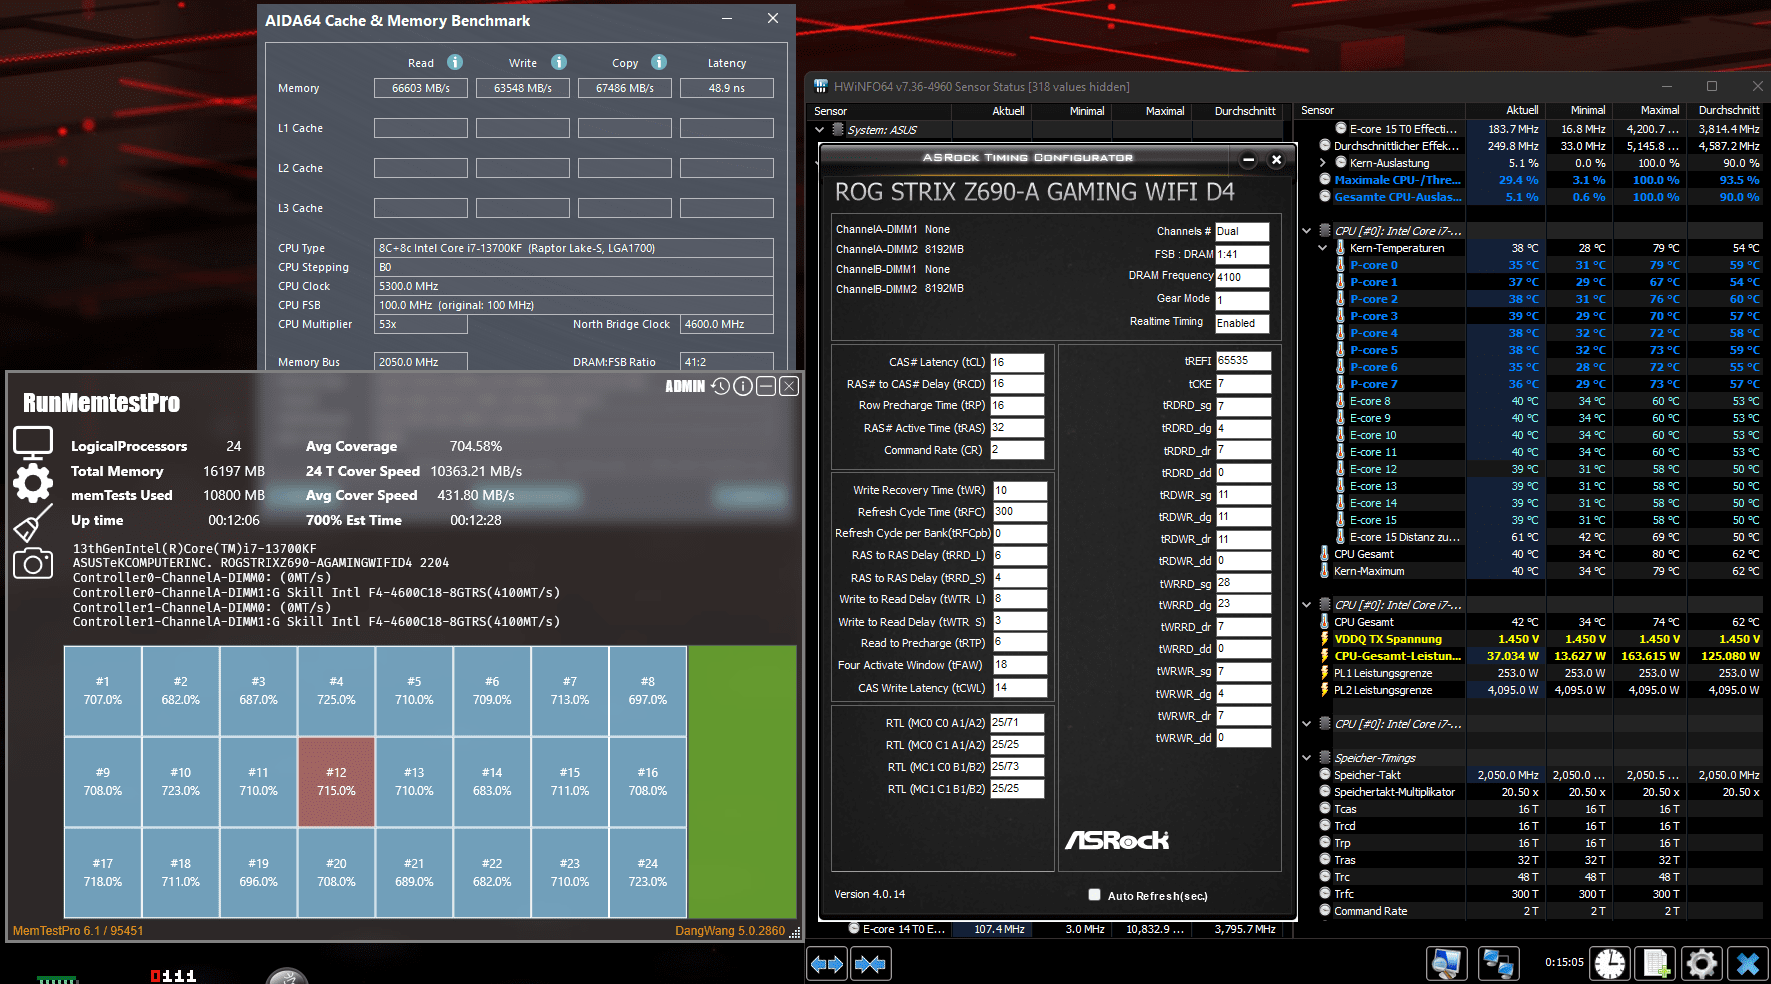The height and width of the screenshot is (984, 1771).
Task: Click tREFI value field 65535
Action: pos(1243,360)
